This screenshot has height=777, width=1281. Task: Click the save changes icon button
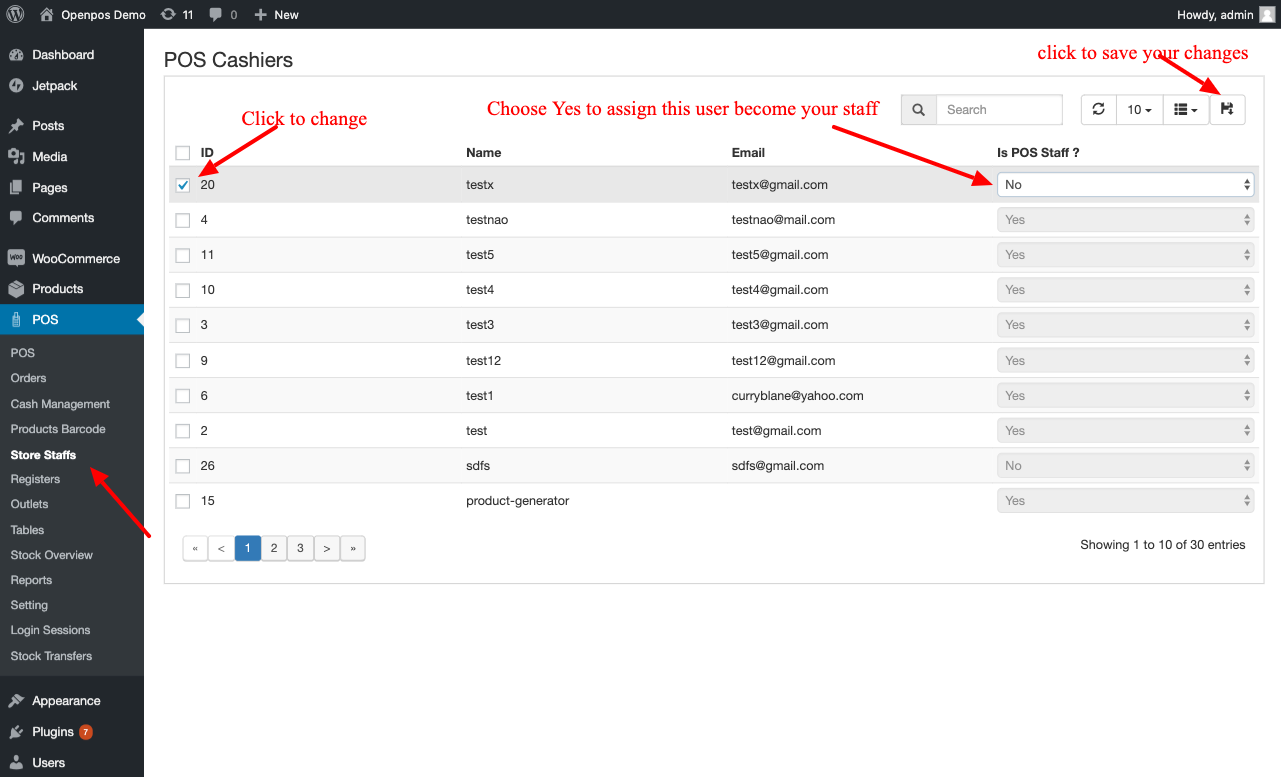click(x=1227, y=110)
